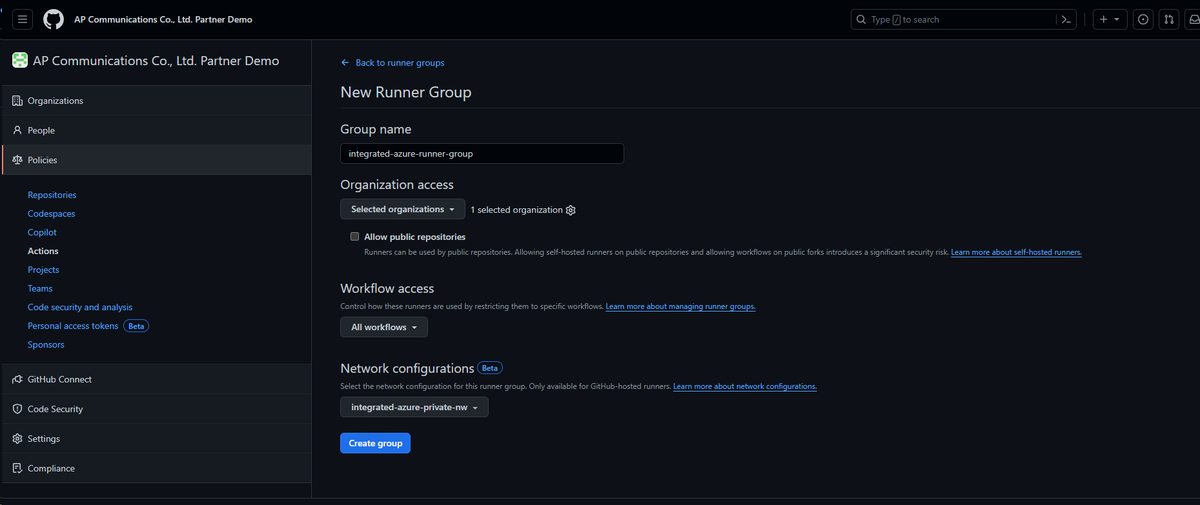
Task: Open Sponsors policies link
Action: point(46,345)
